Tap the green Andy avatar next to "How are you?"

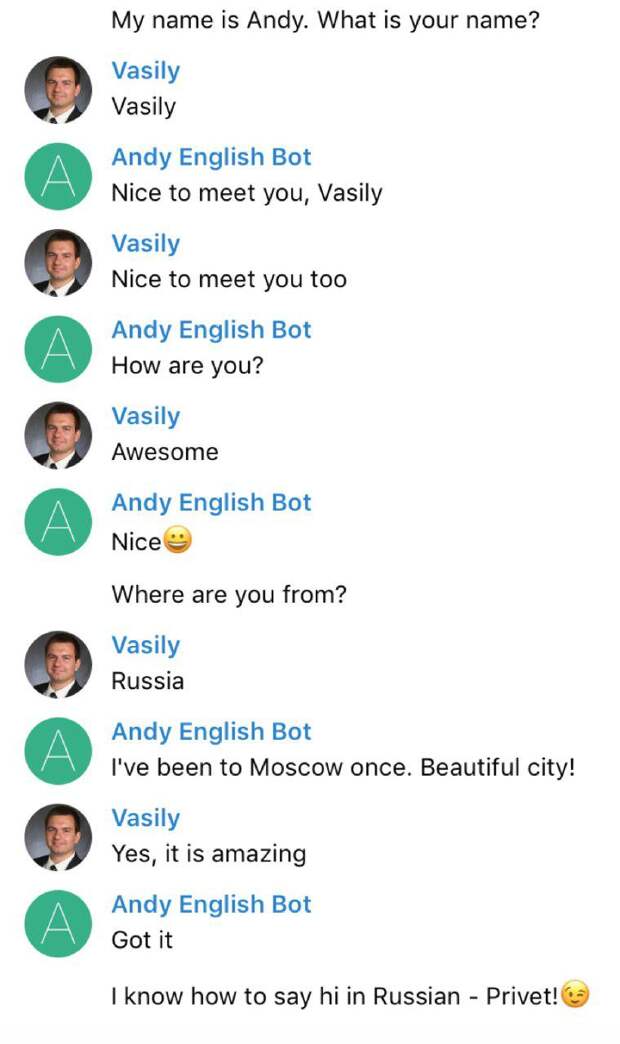click(58, 349)
